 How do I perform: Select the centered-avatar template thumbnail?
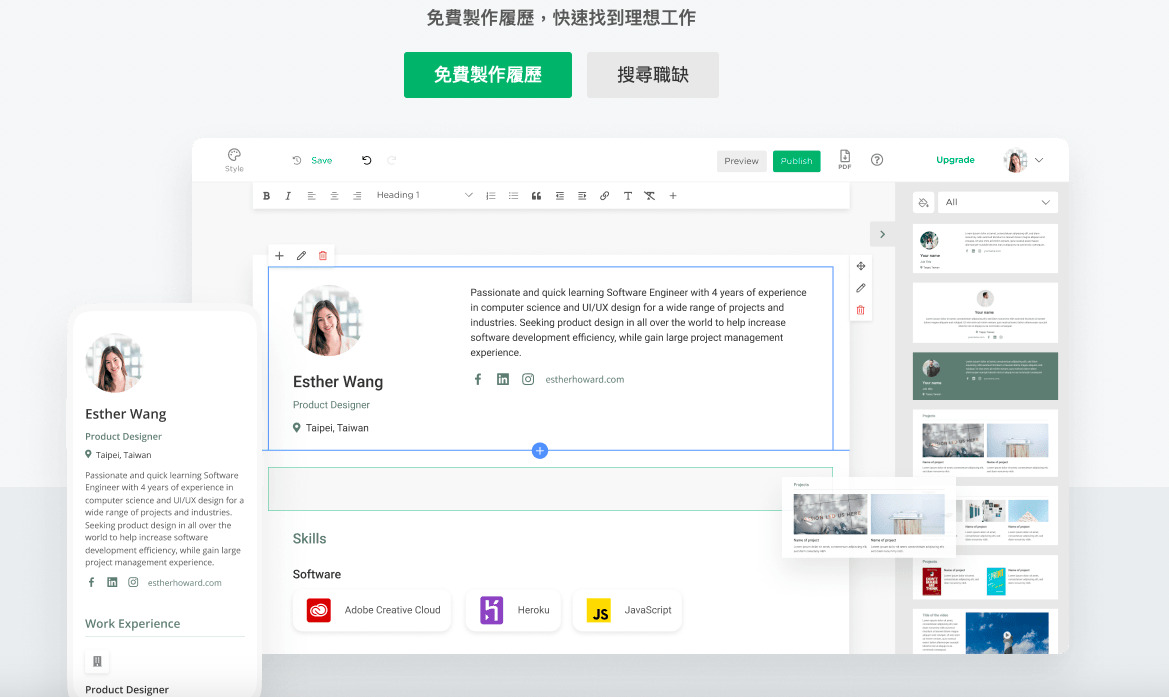[x=985, y=313]
